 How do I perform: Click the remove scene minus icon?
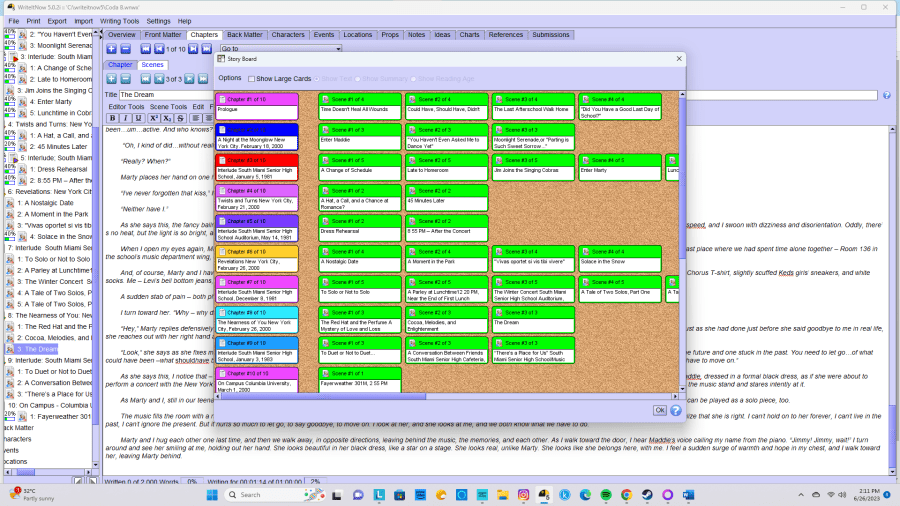click(x=126, y=79)
